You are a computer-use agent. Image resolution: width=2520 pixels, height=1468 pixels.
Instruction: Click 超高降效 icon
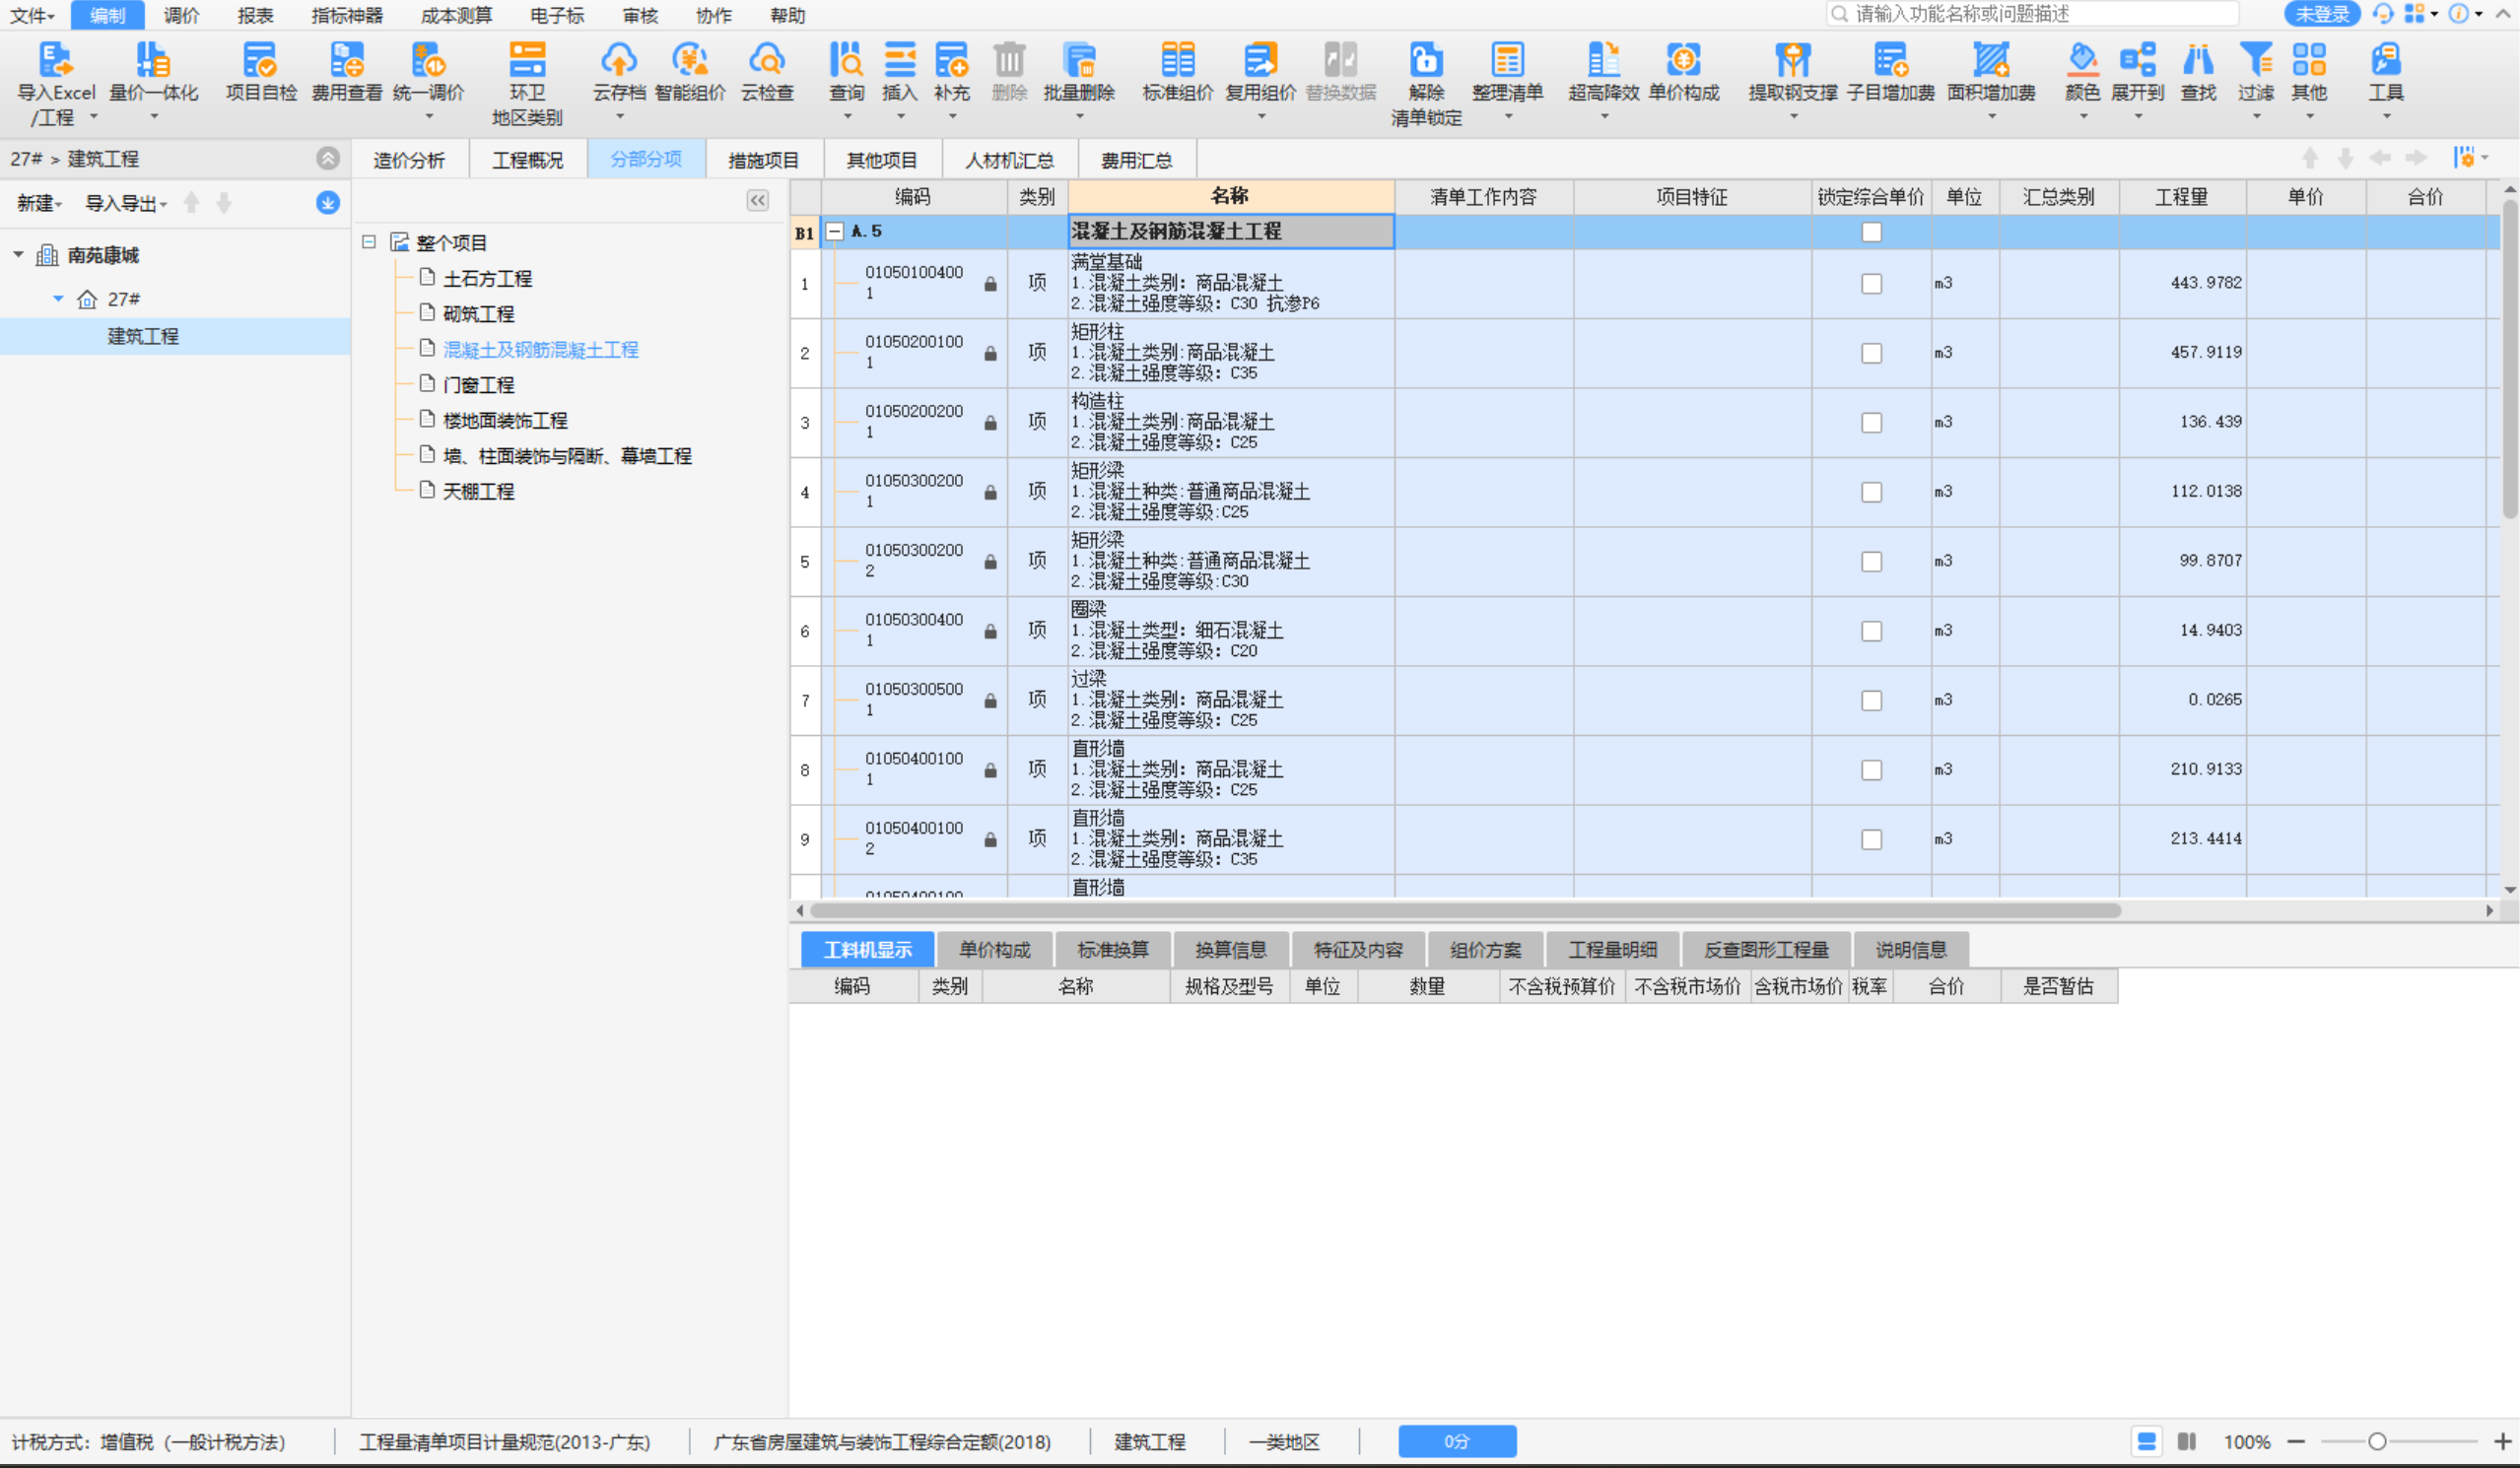tap(1604, 80)
